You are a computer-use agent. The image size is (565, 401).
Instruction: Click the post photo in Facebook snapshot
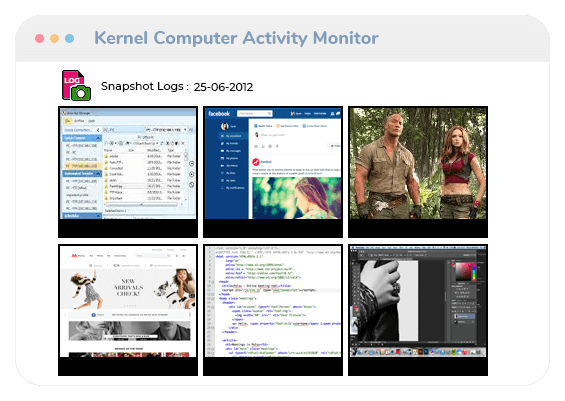click(297, 198)
